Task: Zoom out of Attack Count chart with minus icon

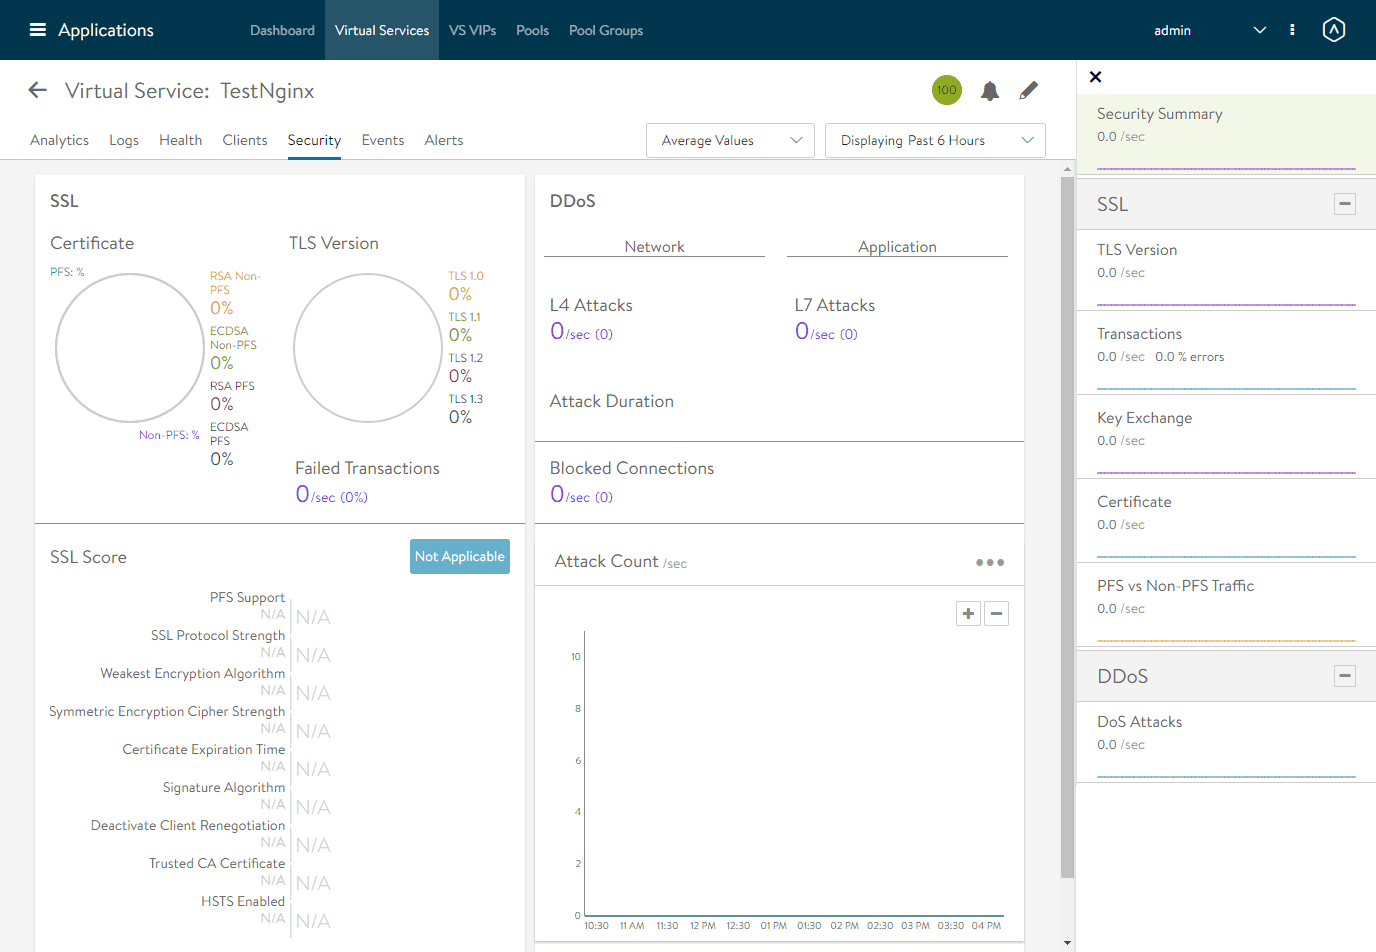Action: [x=995, y=613]
